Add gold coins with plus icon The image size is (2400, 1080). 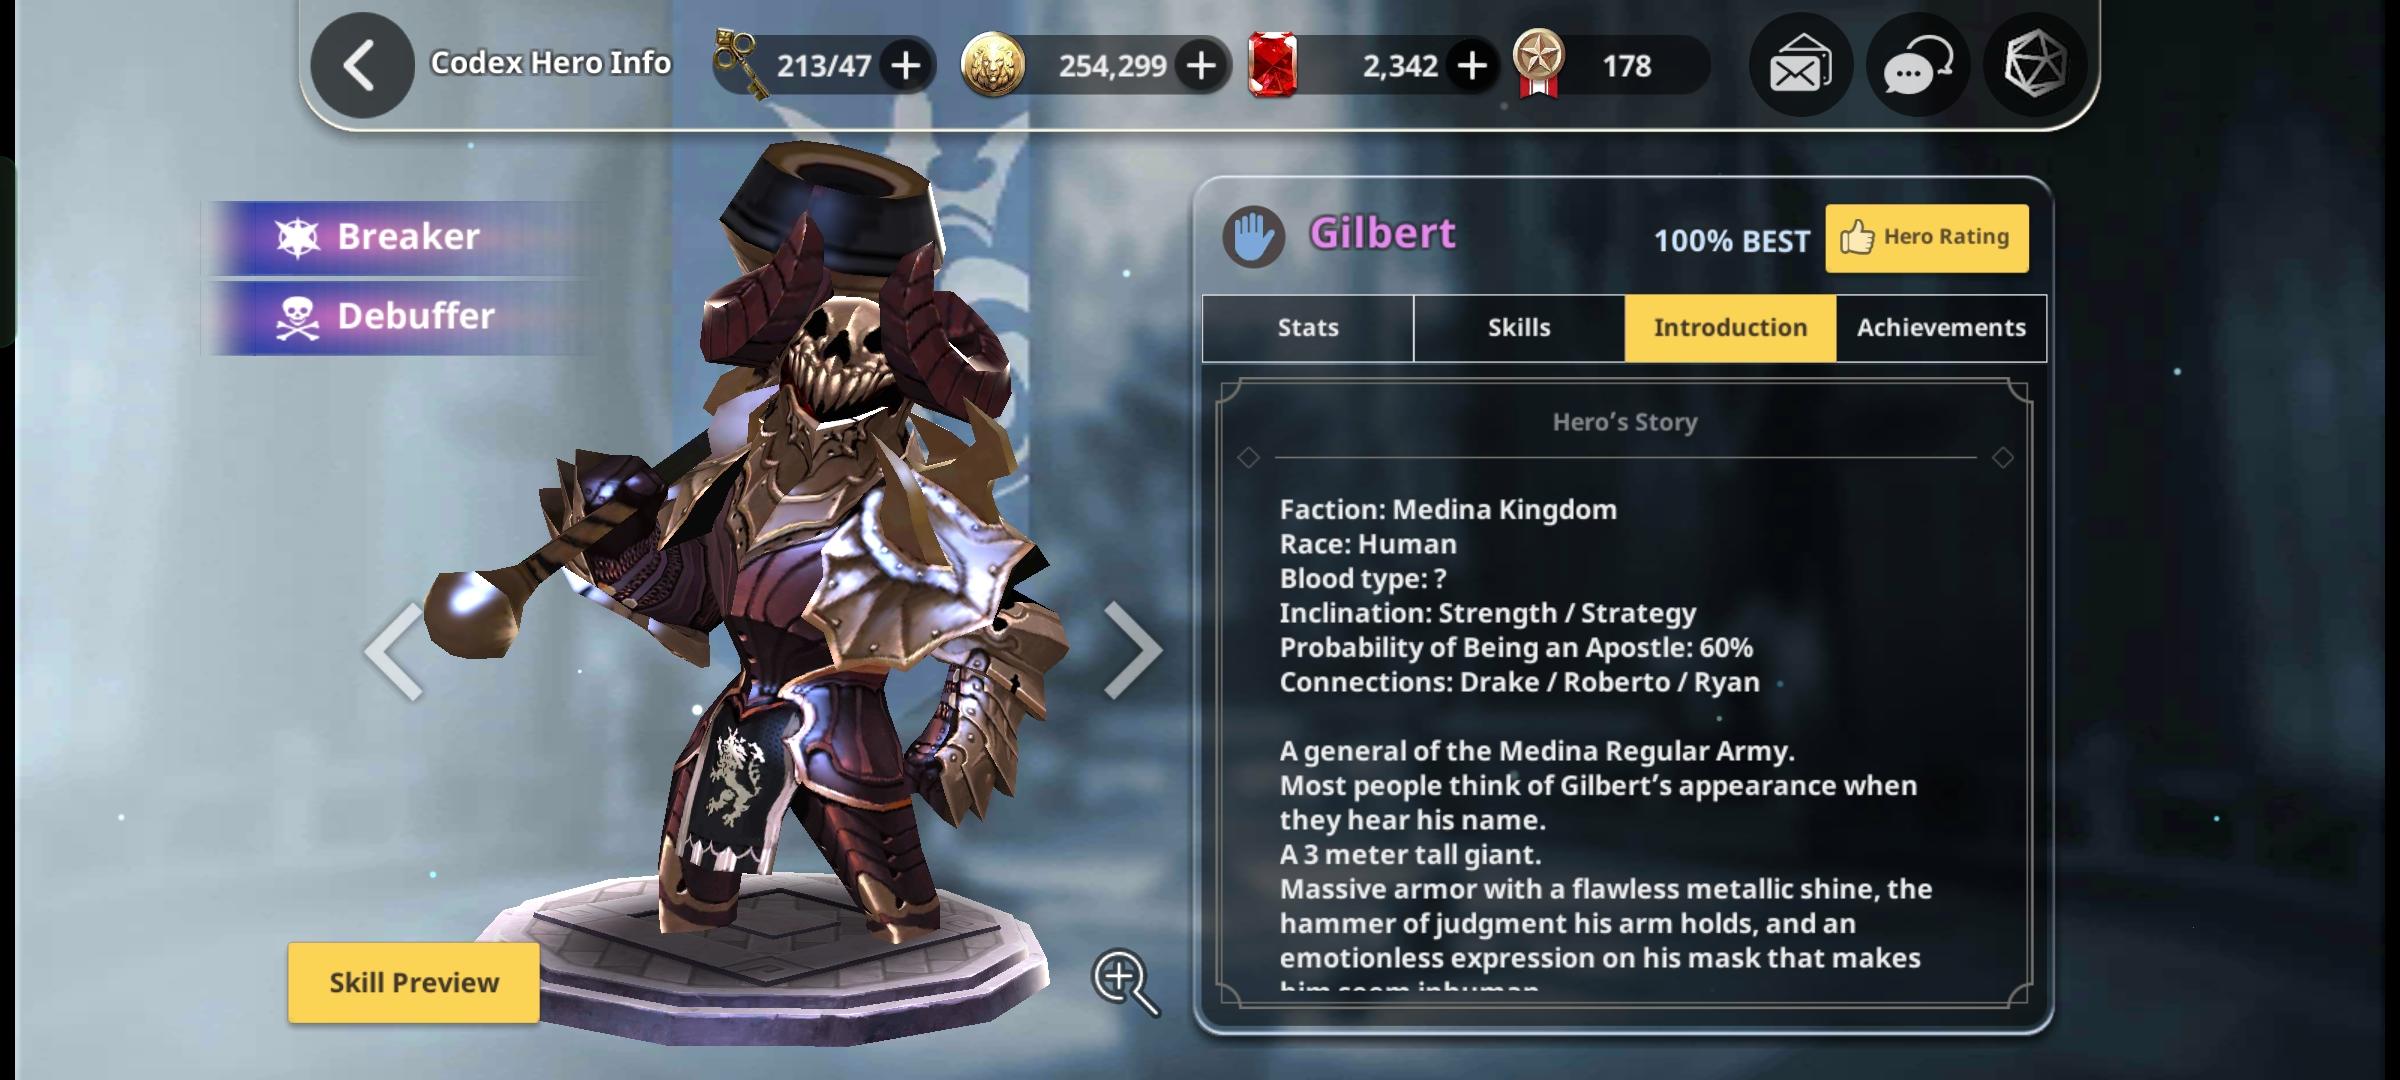click(1201, 66)
